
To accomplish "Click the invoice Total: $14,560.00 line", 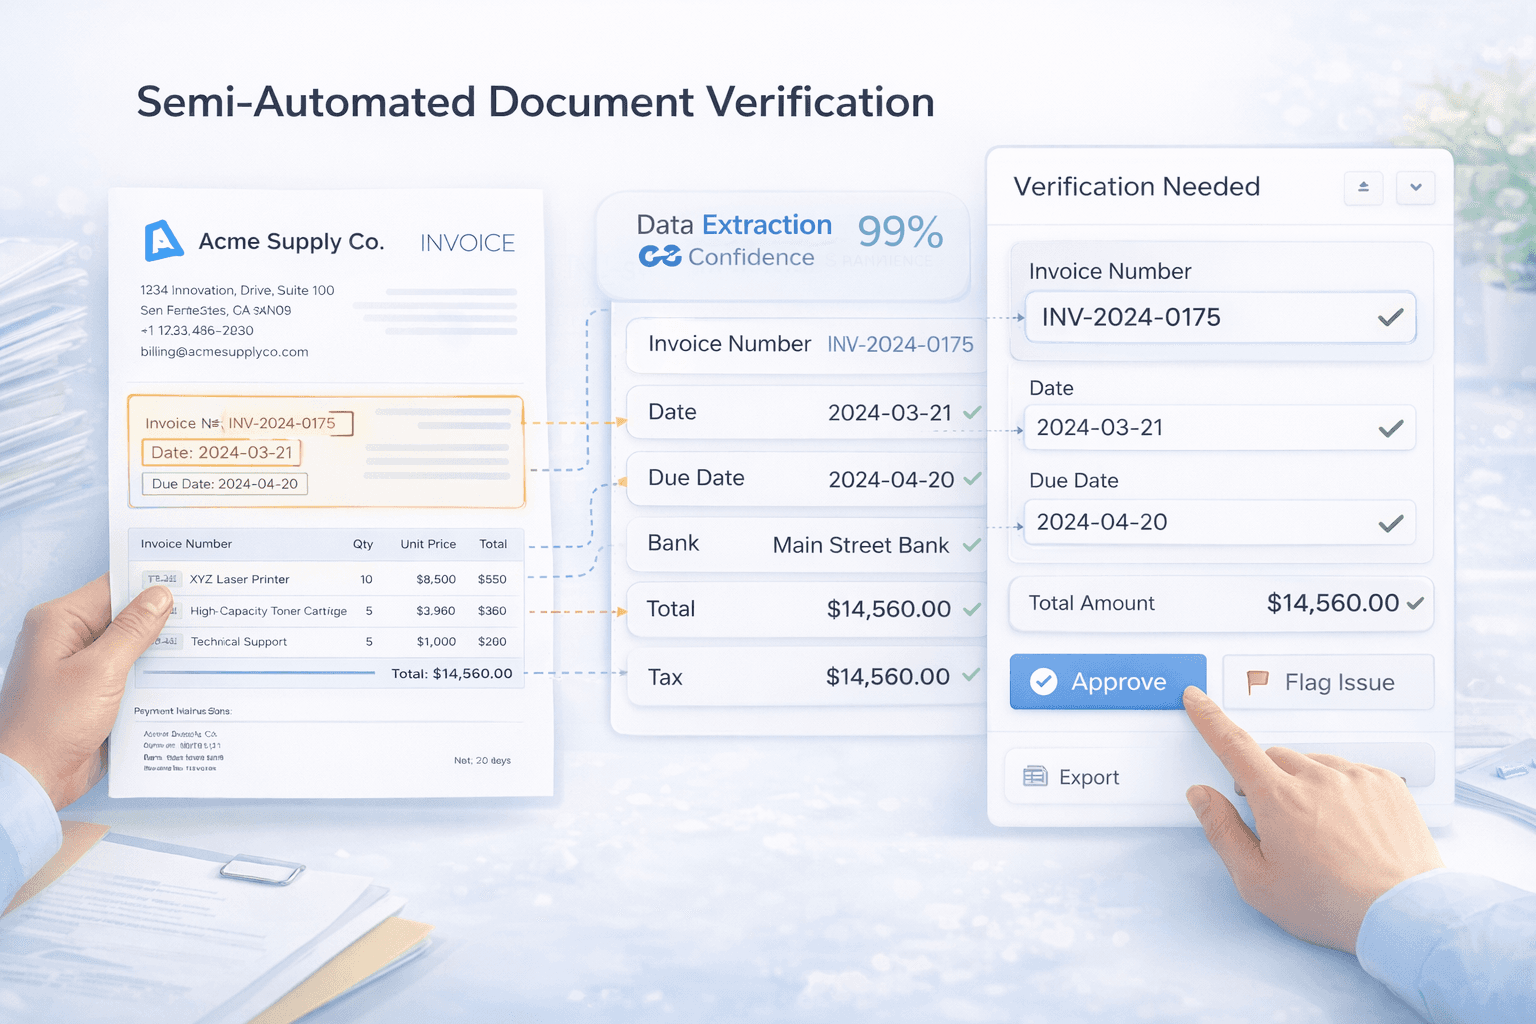I will coord(452,674).
